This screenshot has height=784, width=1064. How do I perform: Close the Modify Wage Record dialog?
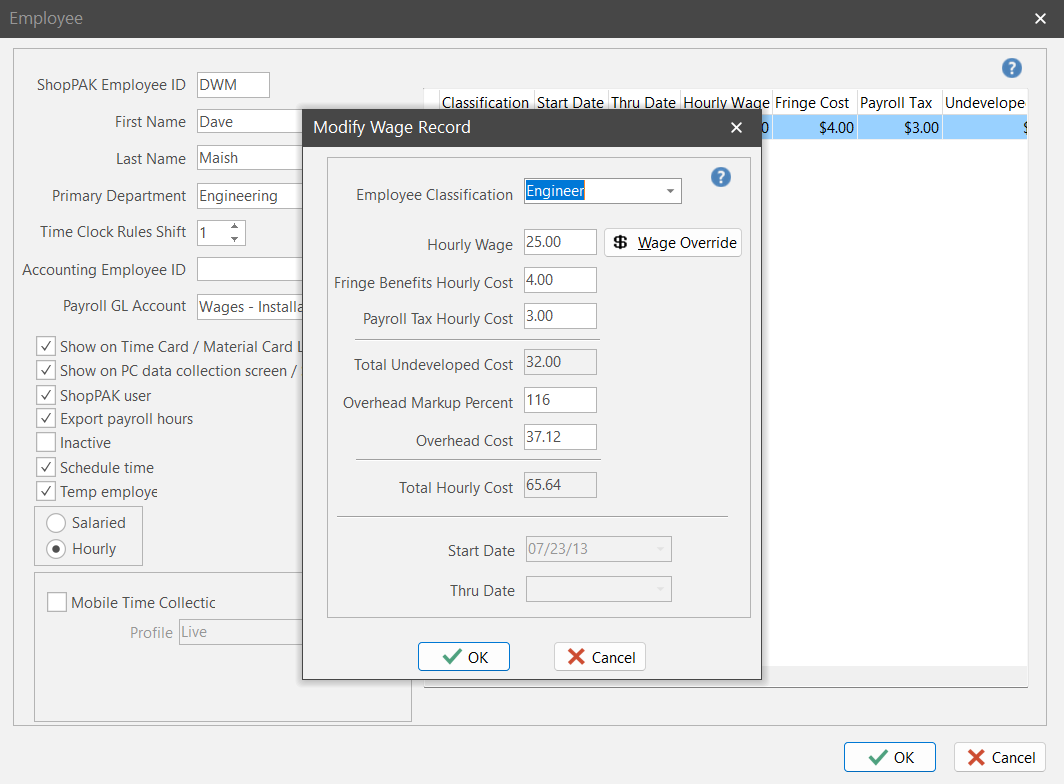point(736,128)
